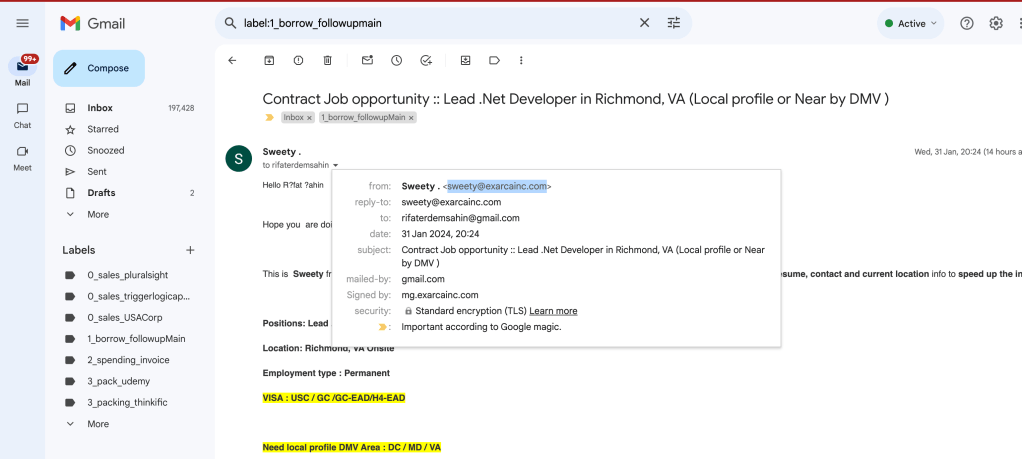Click the Gmail logo
Image resolution: width=1022 pixels, height=459 pixels.
pos(93,23)
